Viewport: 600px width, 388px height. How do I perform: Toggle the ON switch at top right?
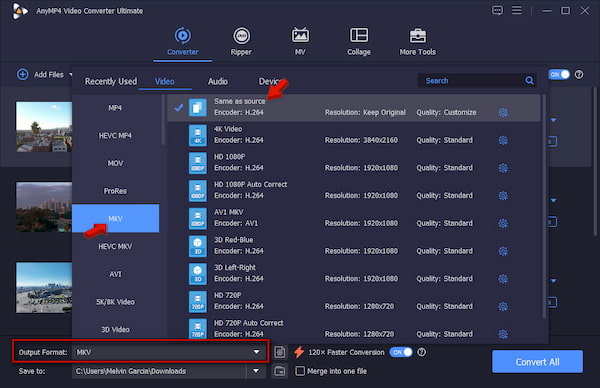point(558,75)
